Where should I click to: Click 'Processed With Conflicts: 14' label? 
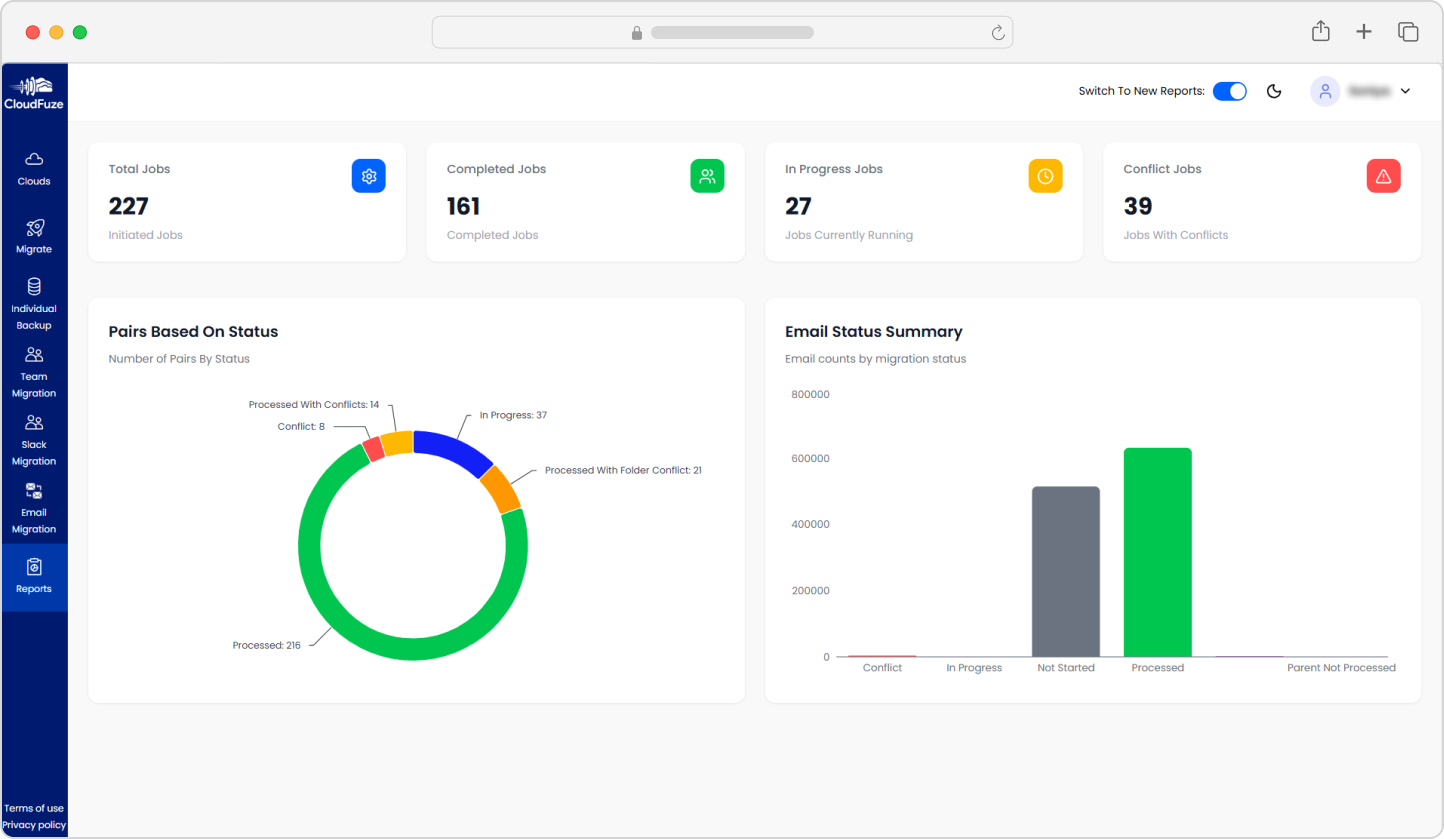point(314,404)
